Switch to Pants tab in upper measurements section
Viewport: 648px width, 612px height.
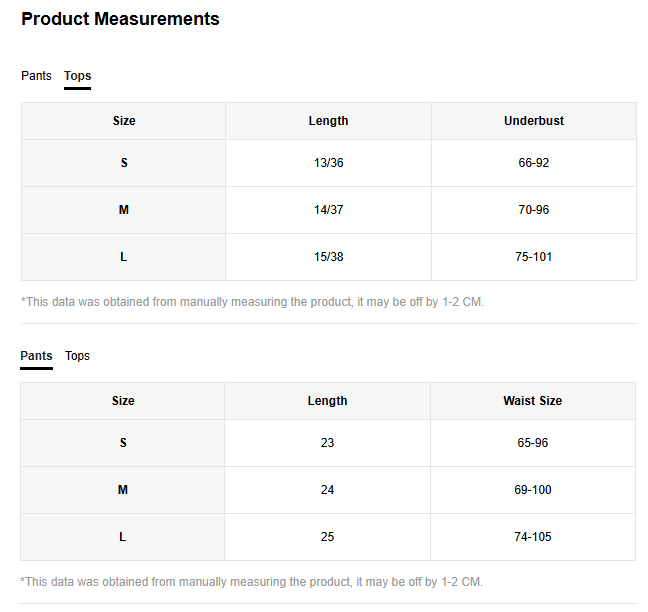36,76
